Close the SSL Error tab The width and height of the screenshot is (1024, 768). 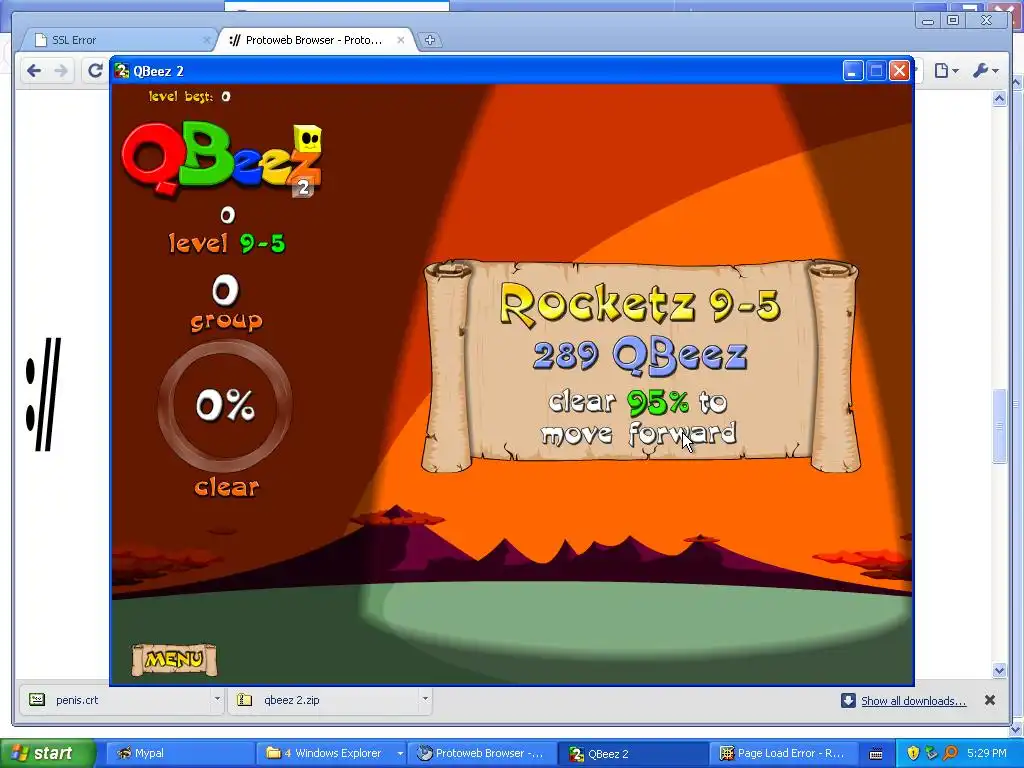click(x=206, y=40)
